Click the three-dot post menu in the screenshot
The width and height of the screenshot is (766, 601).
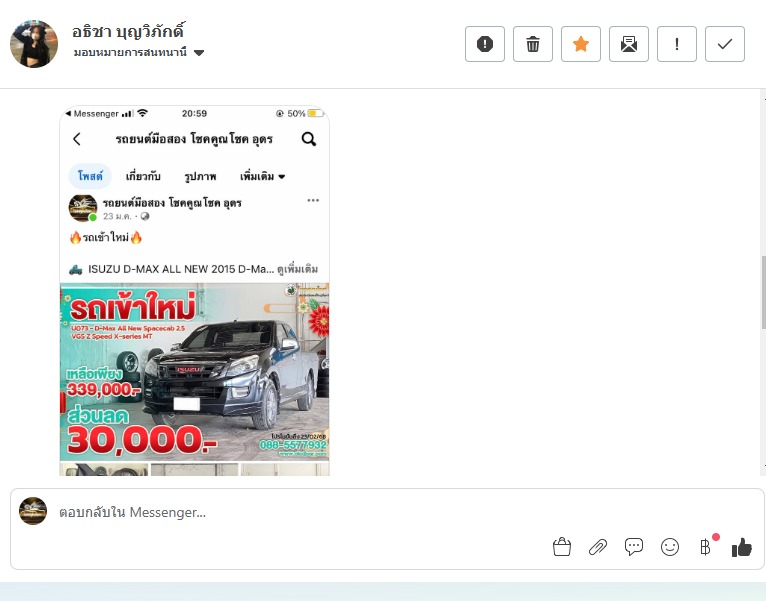coord(313,200)
